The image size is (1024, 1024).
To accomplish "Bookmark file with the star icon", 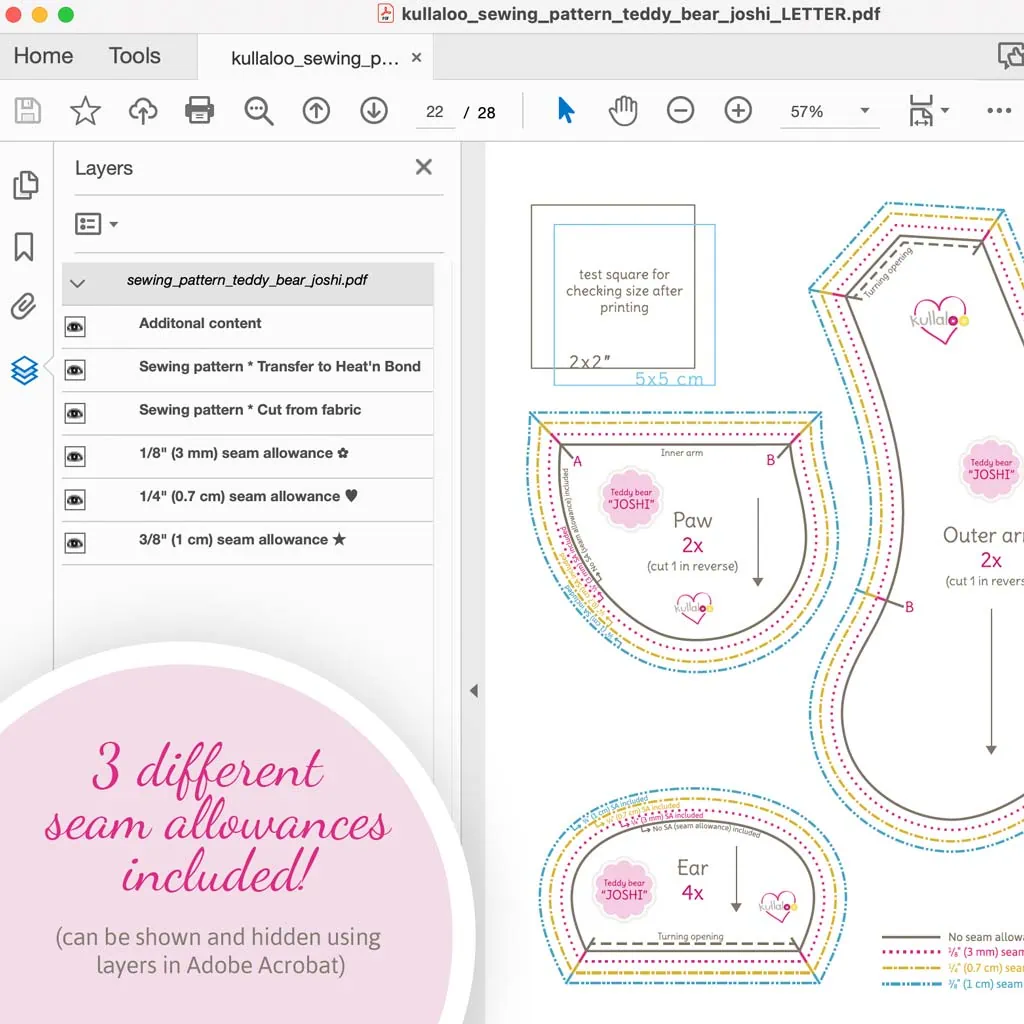I will [x=86, y=111].
